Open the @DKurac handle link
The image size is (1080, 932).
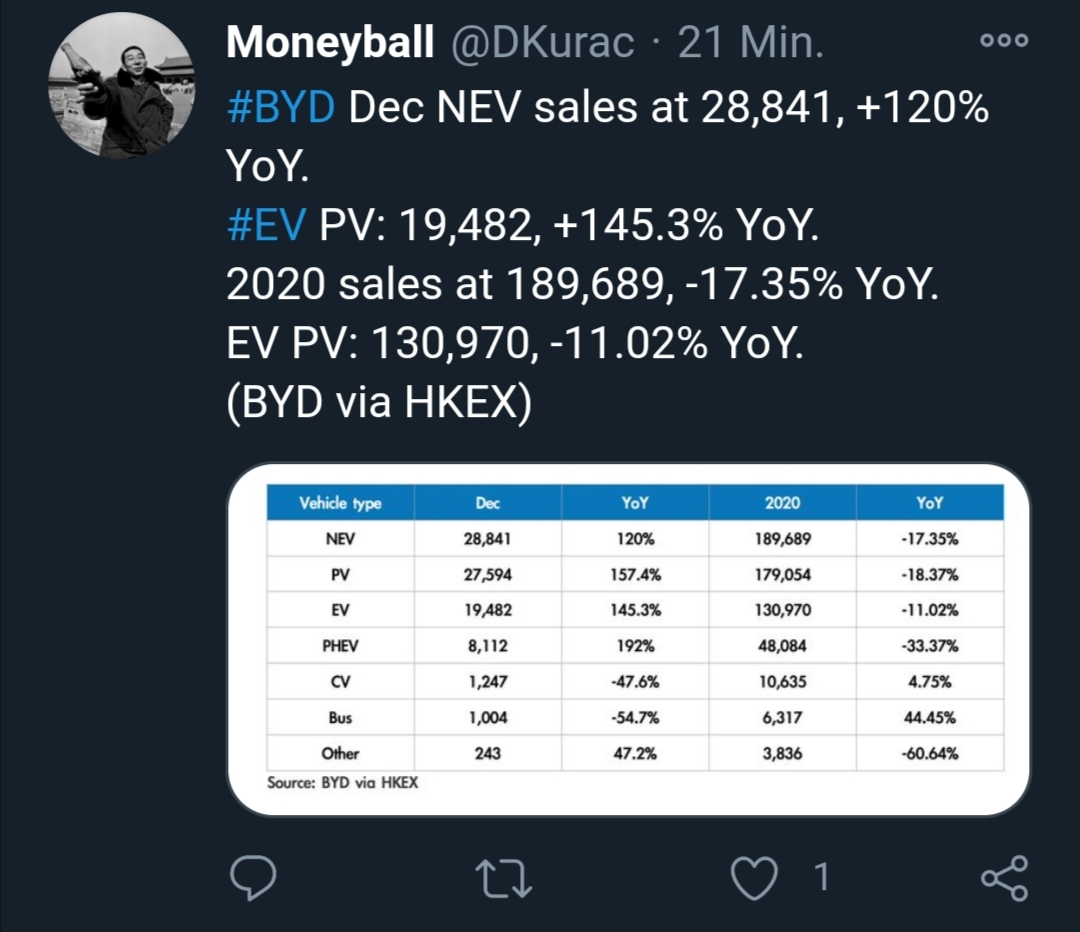tap(543, 42)
